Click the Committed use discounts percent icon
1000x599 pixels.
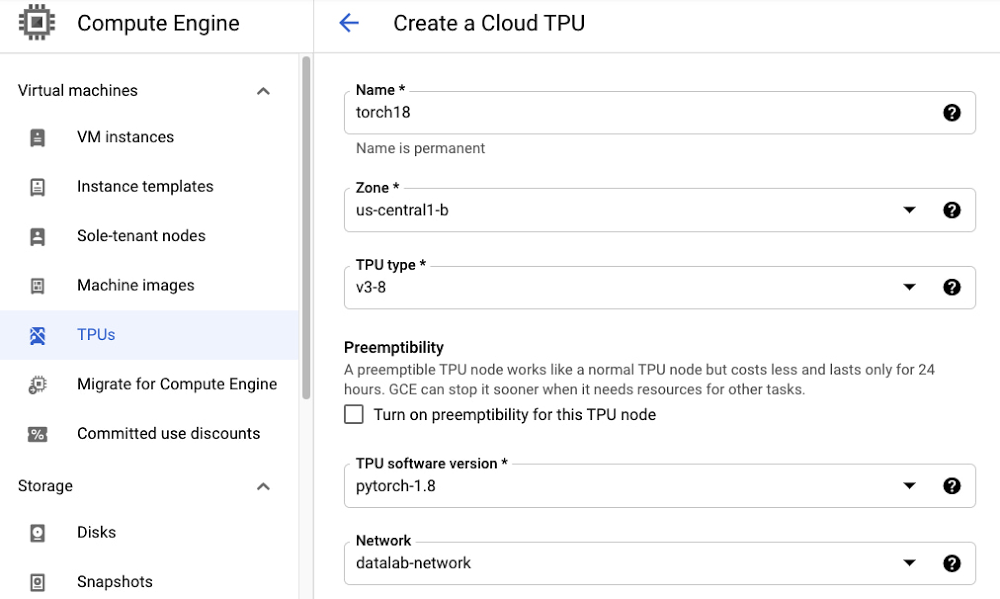pyautogui.click(x=38, y=434)
